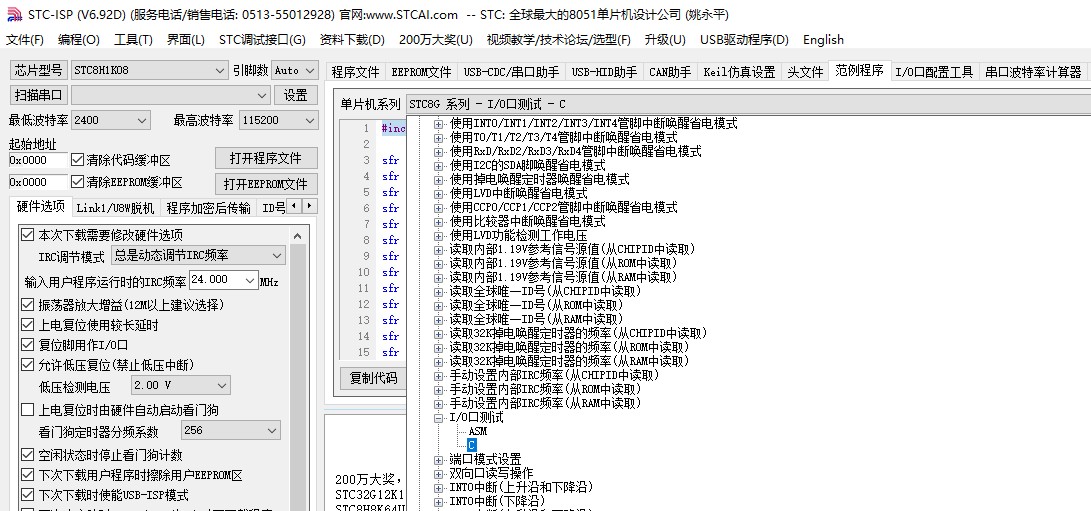Select 使用比较器中断唤醒省电模式 tree item
The width and height of the screenshot is (1091, 511).
(x=527, y=221)
